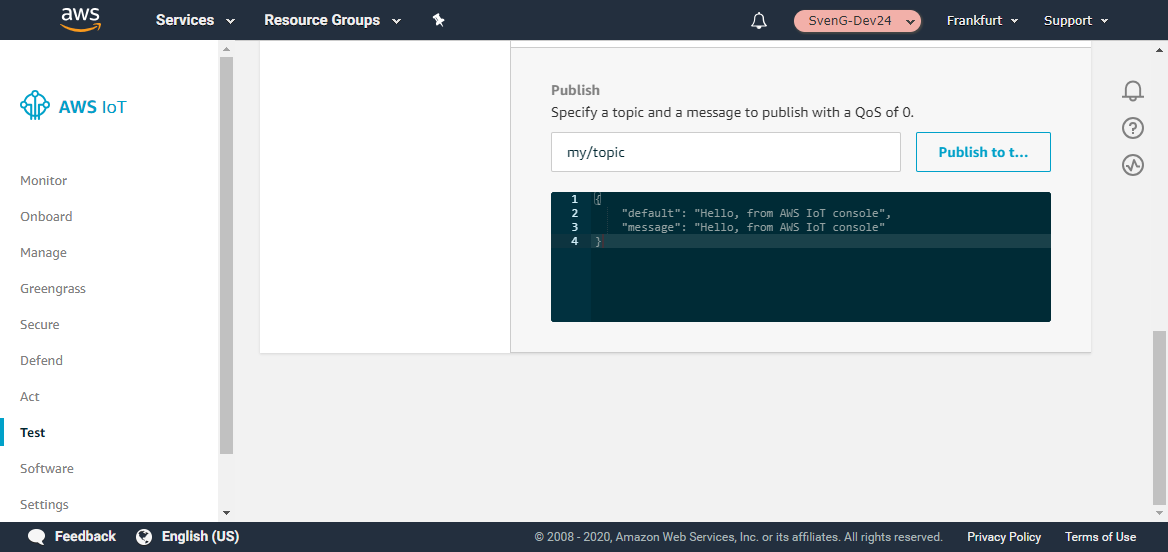1168x552 pixels.
Task: Click sidebar scrollbar down arrow
Action: (x=226, y=513)
